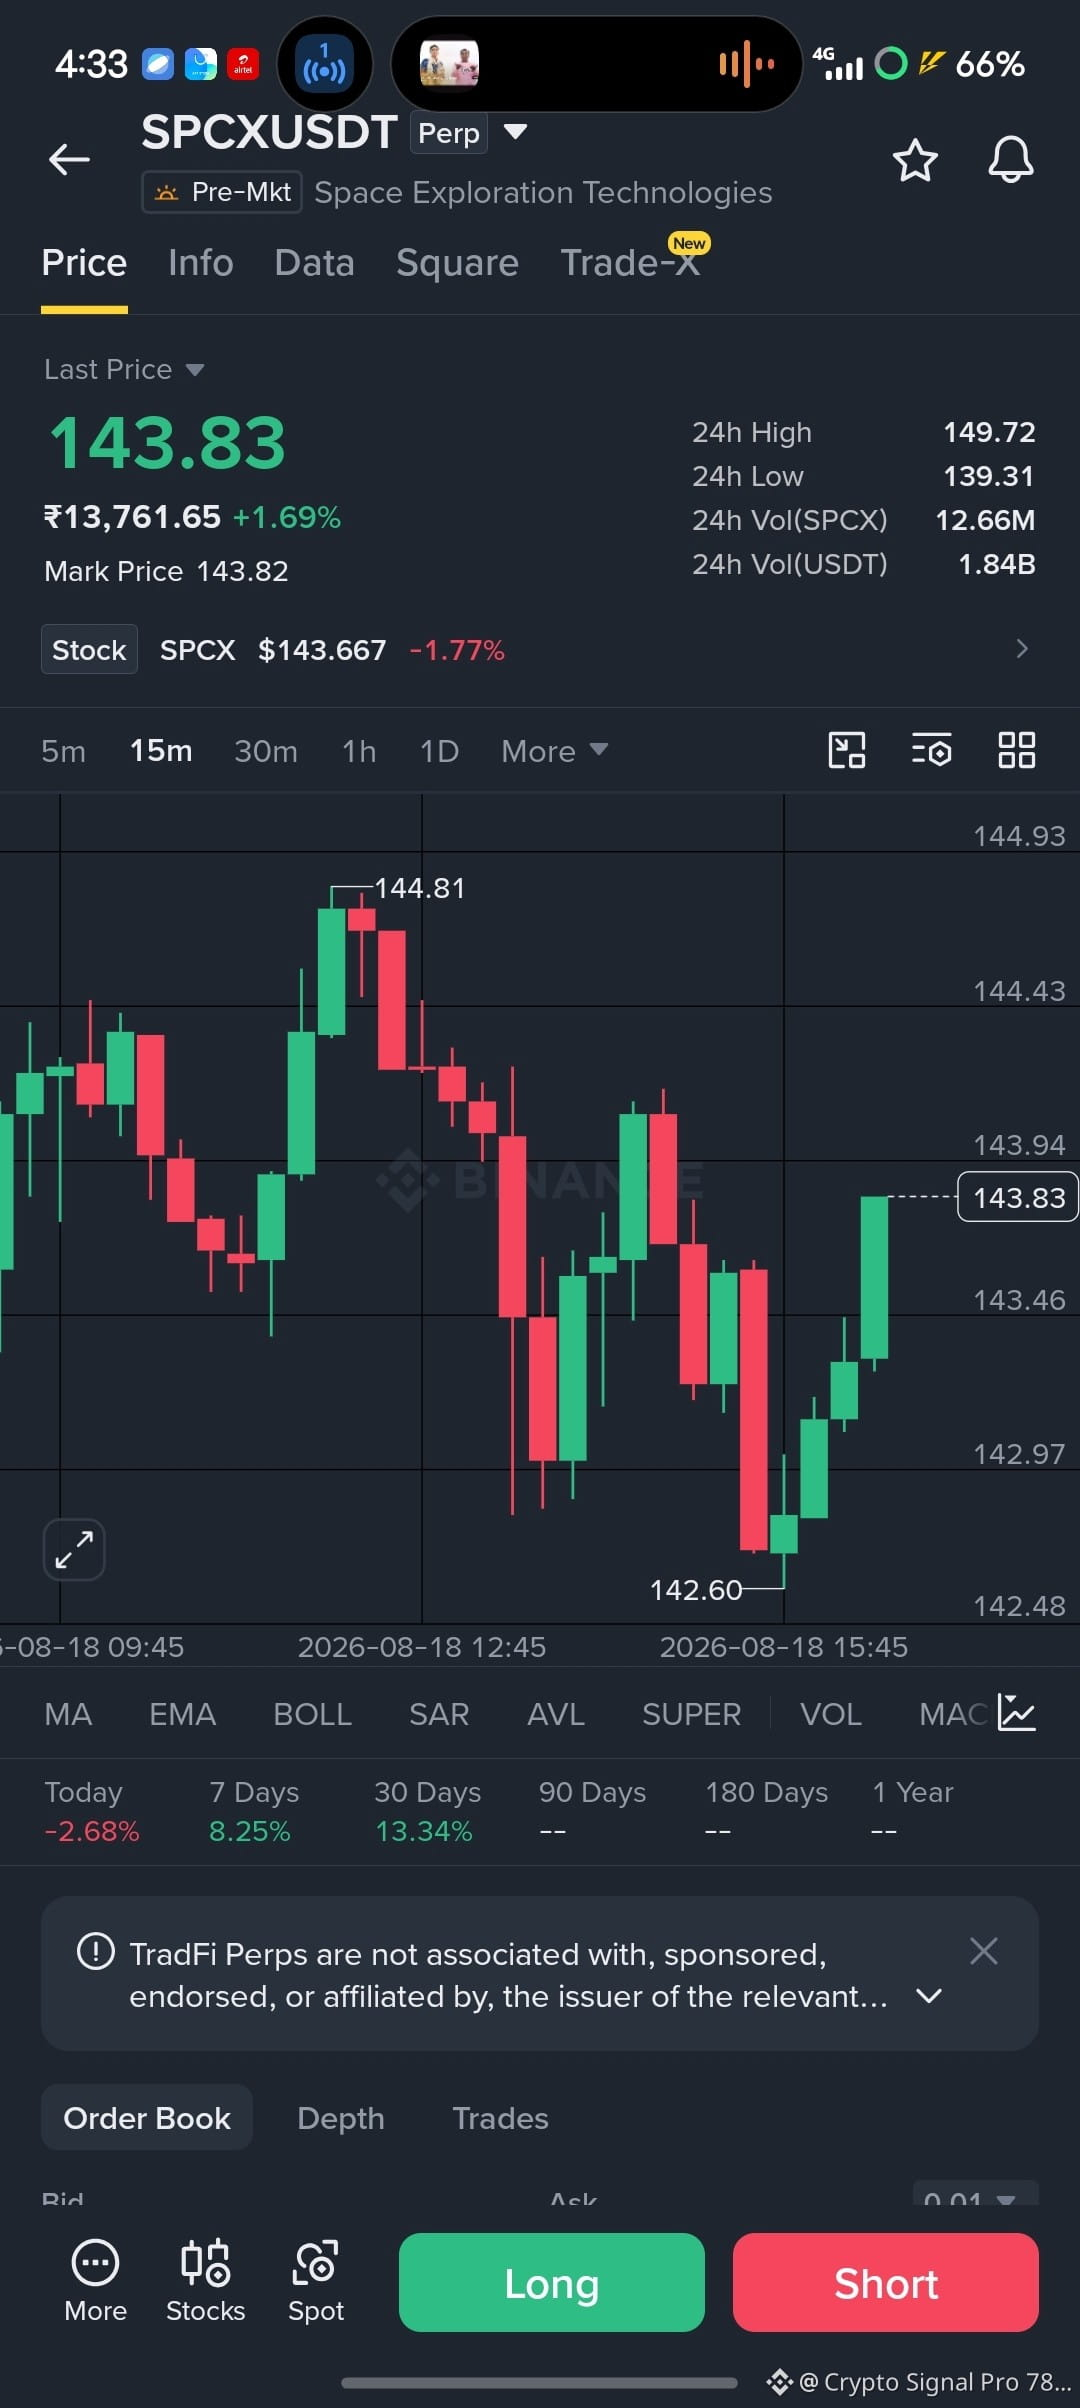Tap the Short button
Viewport: 1080px width, 2408px height.
click(x=886, y=2283)
